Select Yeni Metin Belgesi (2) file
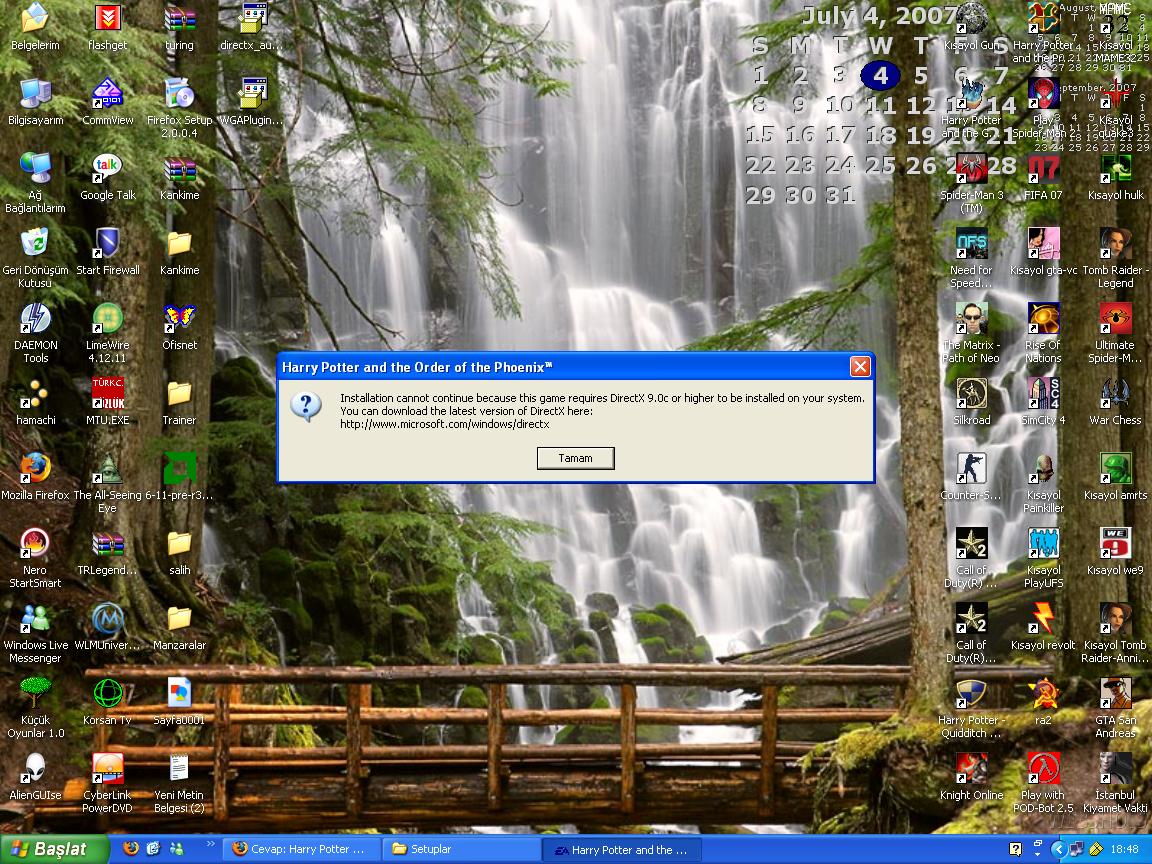 (x=179, y=782)
